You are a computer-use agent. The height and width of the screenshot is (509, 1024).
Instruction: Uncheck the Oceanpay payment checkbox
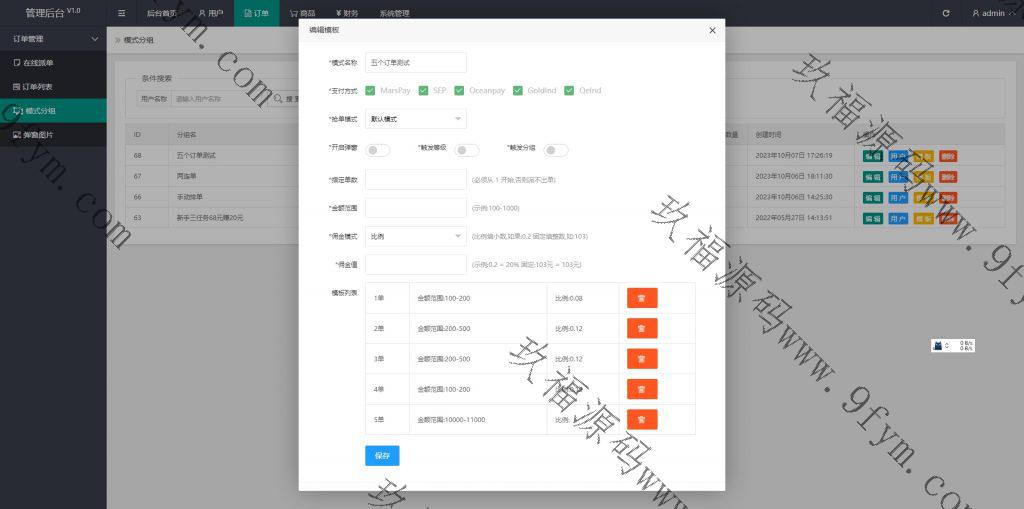coord(459,90)
